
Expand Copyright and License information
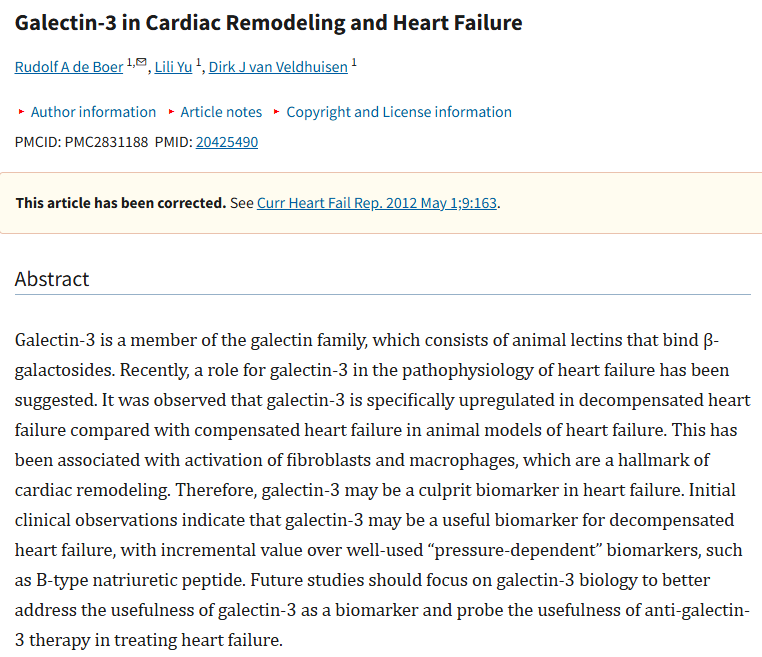coord(399,112)
